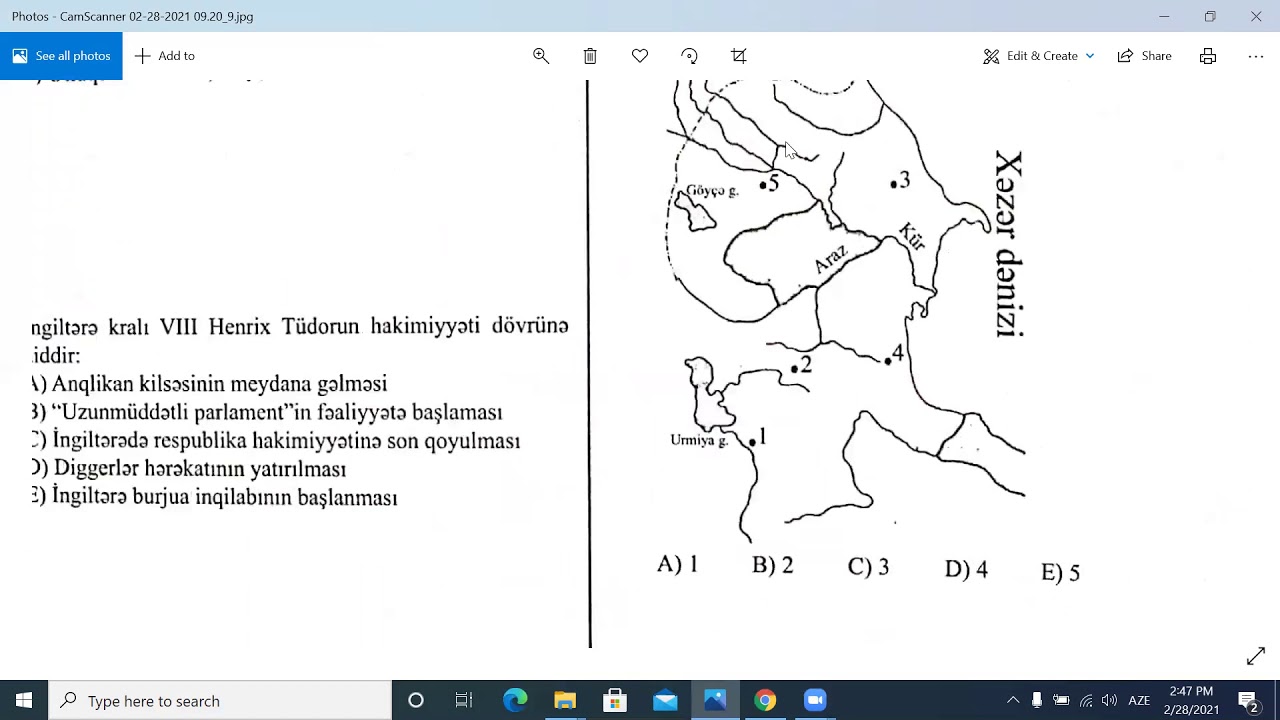Show hidden system tray icons
This screenshot has width=1280, height=720.
coord(1013,700)
